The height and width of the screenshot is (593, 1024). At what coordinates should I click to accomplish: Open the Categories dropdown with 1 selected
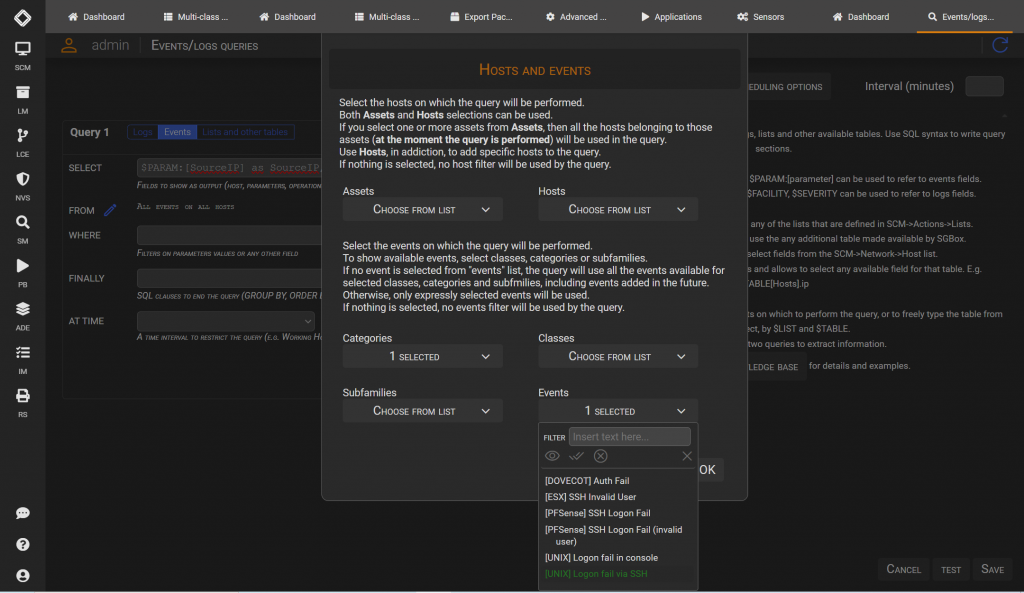[x=422, y=357]
